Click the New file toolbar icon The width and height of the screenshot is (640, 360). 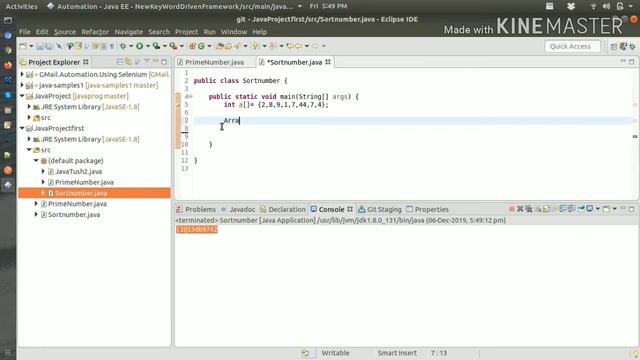pyautogui.click(x=23, y=46)
